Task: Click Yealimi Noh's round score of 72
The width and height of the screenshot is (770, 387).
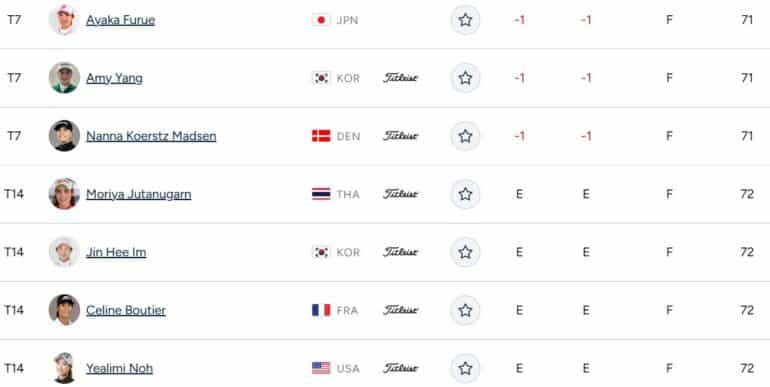Action: pyautogui.click(x=747, y=368)
